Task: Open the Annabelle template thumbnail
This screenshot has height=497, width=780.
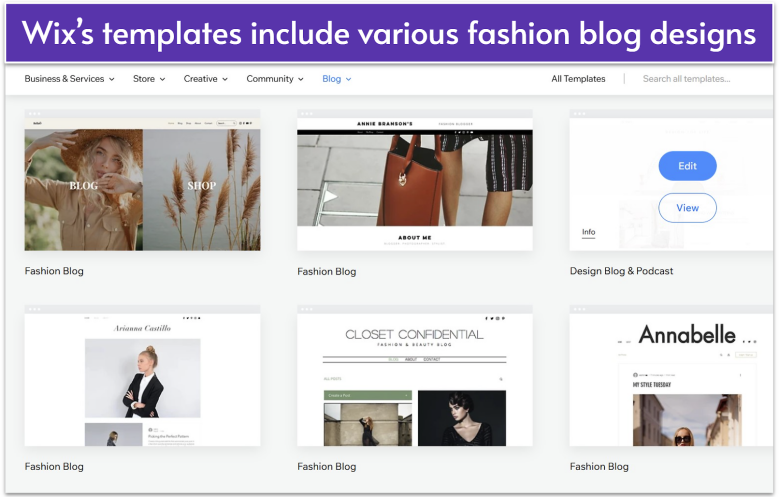Action: pos(672,376)
